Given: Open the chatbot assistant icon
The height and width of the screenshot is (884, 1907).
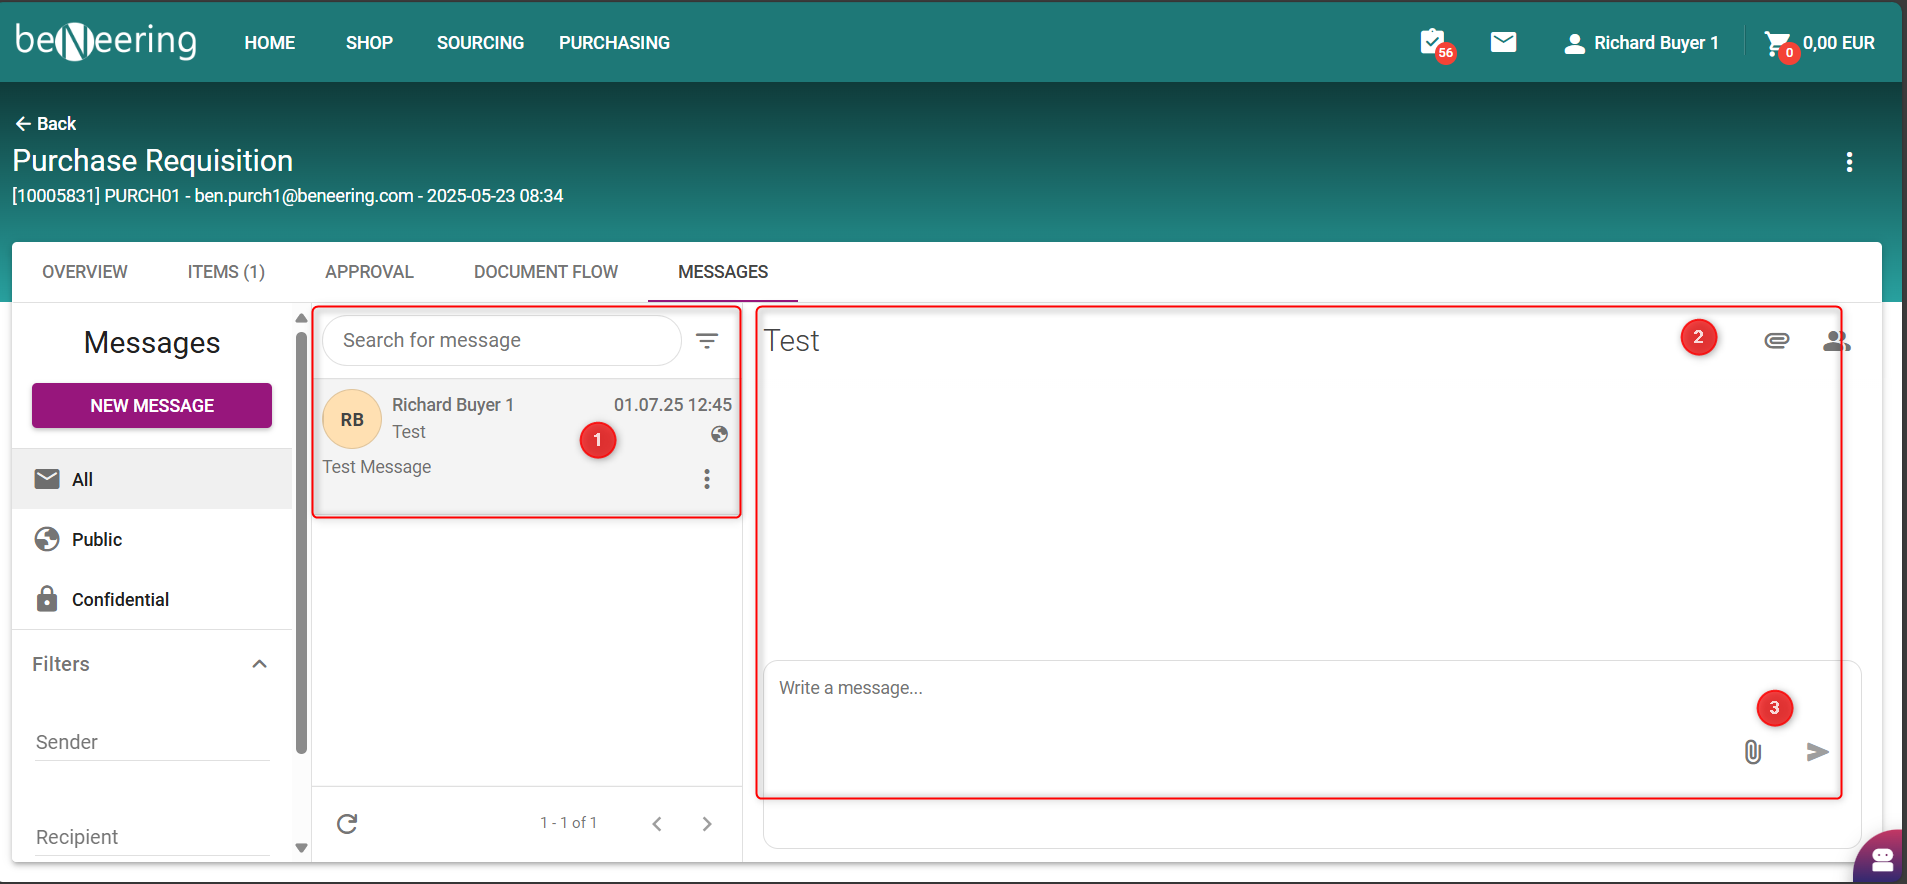Looking at the screenshot, I should [x=1881, y=859].
